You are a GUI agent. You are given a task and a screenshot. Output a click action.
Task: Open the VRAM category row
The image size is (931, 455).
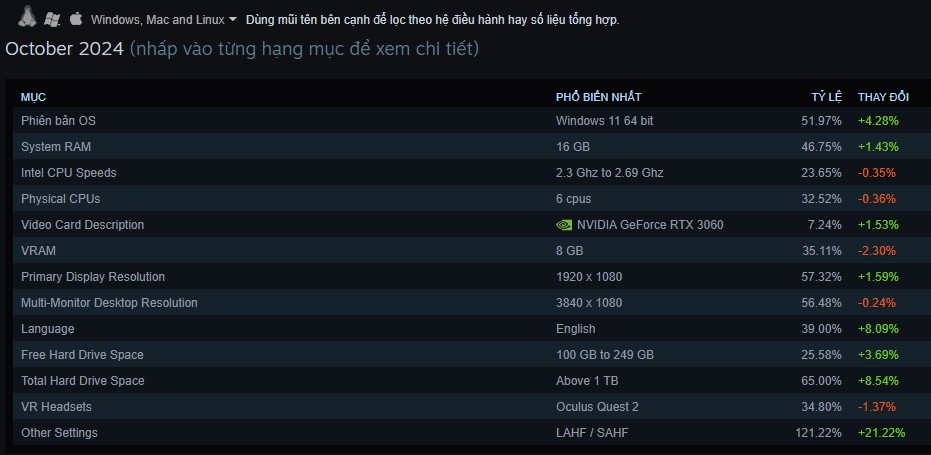(x=469, y=251)
